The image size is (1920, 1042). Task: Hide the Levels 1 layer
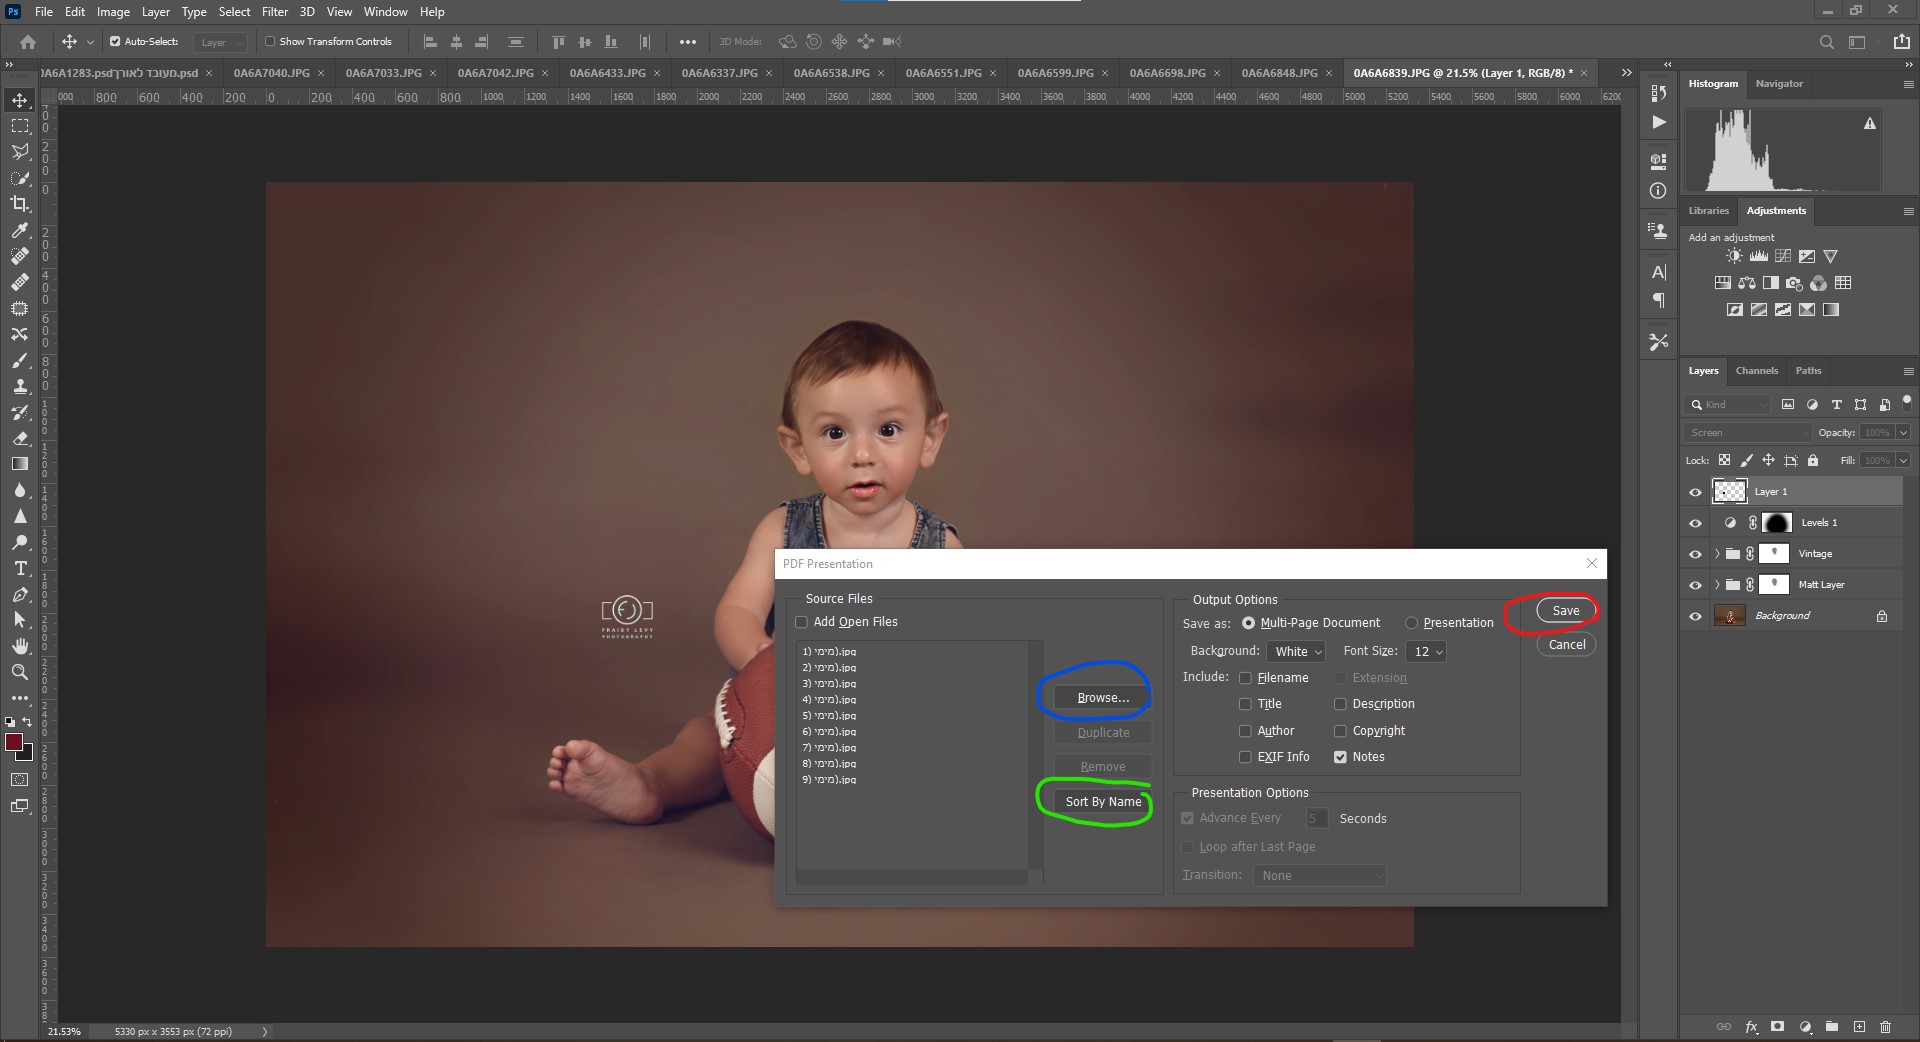1695,523
